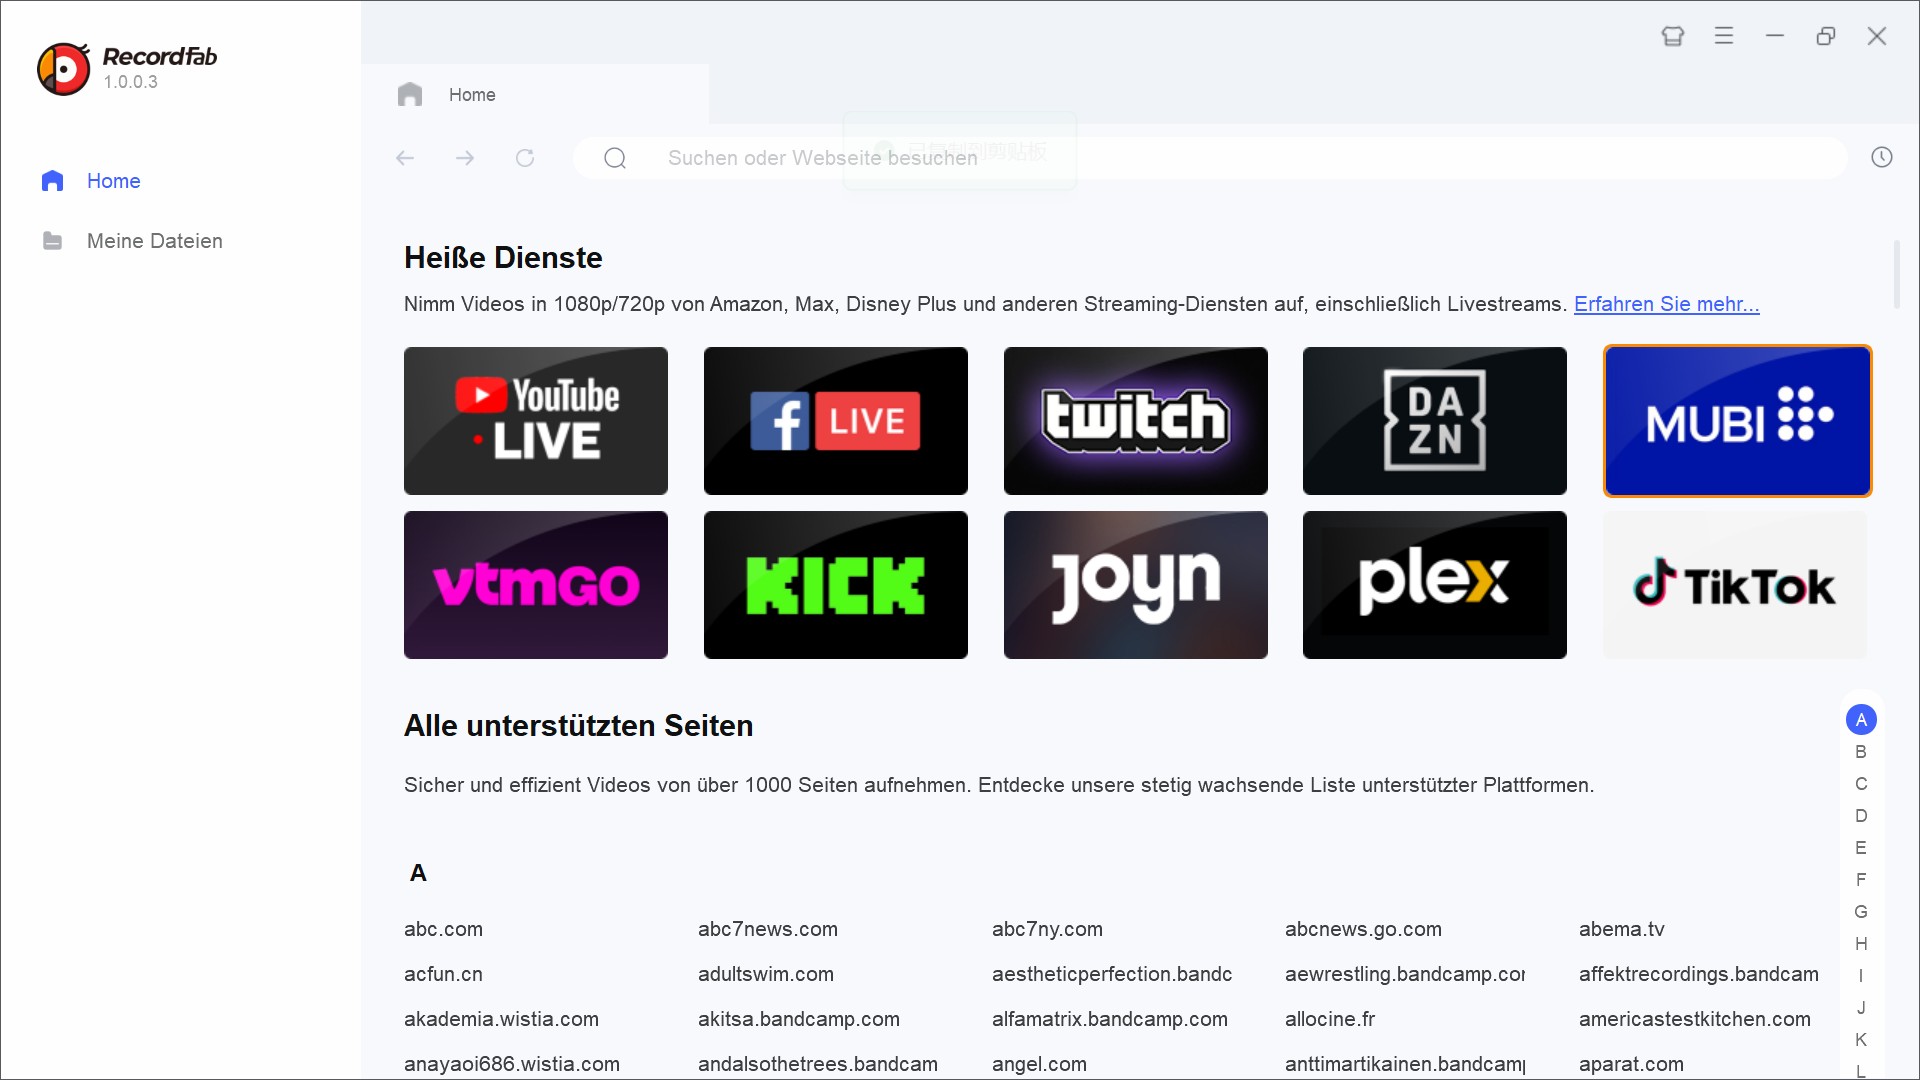Click the Heiße Dienste heading
Viewport: 1920px width, 1080px height.
coord(503,258)
